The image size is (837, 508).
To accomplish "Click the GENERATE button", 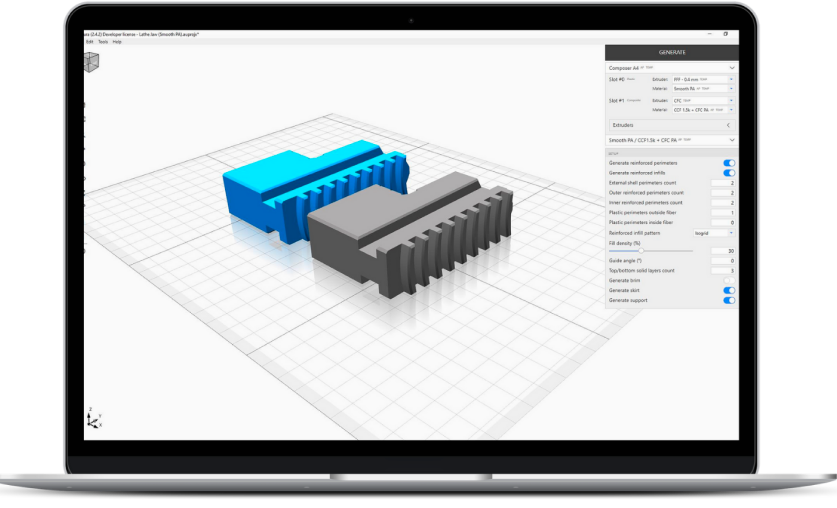I will (672, 52).
